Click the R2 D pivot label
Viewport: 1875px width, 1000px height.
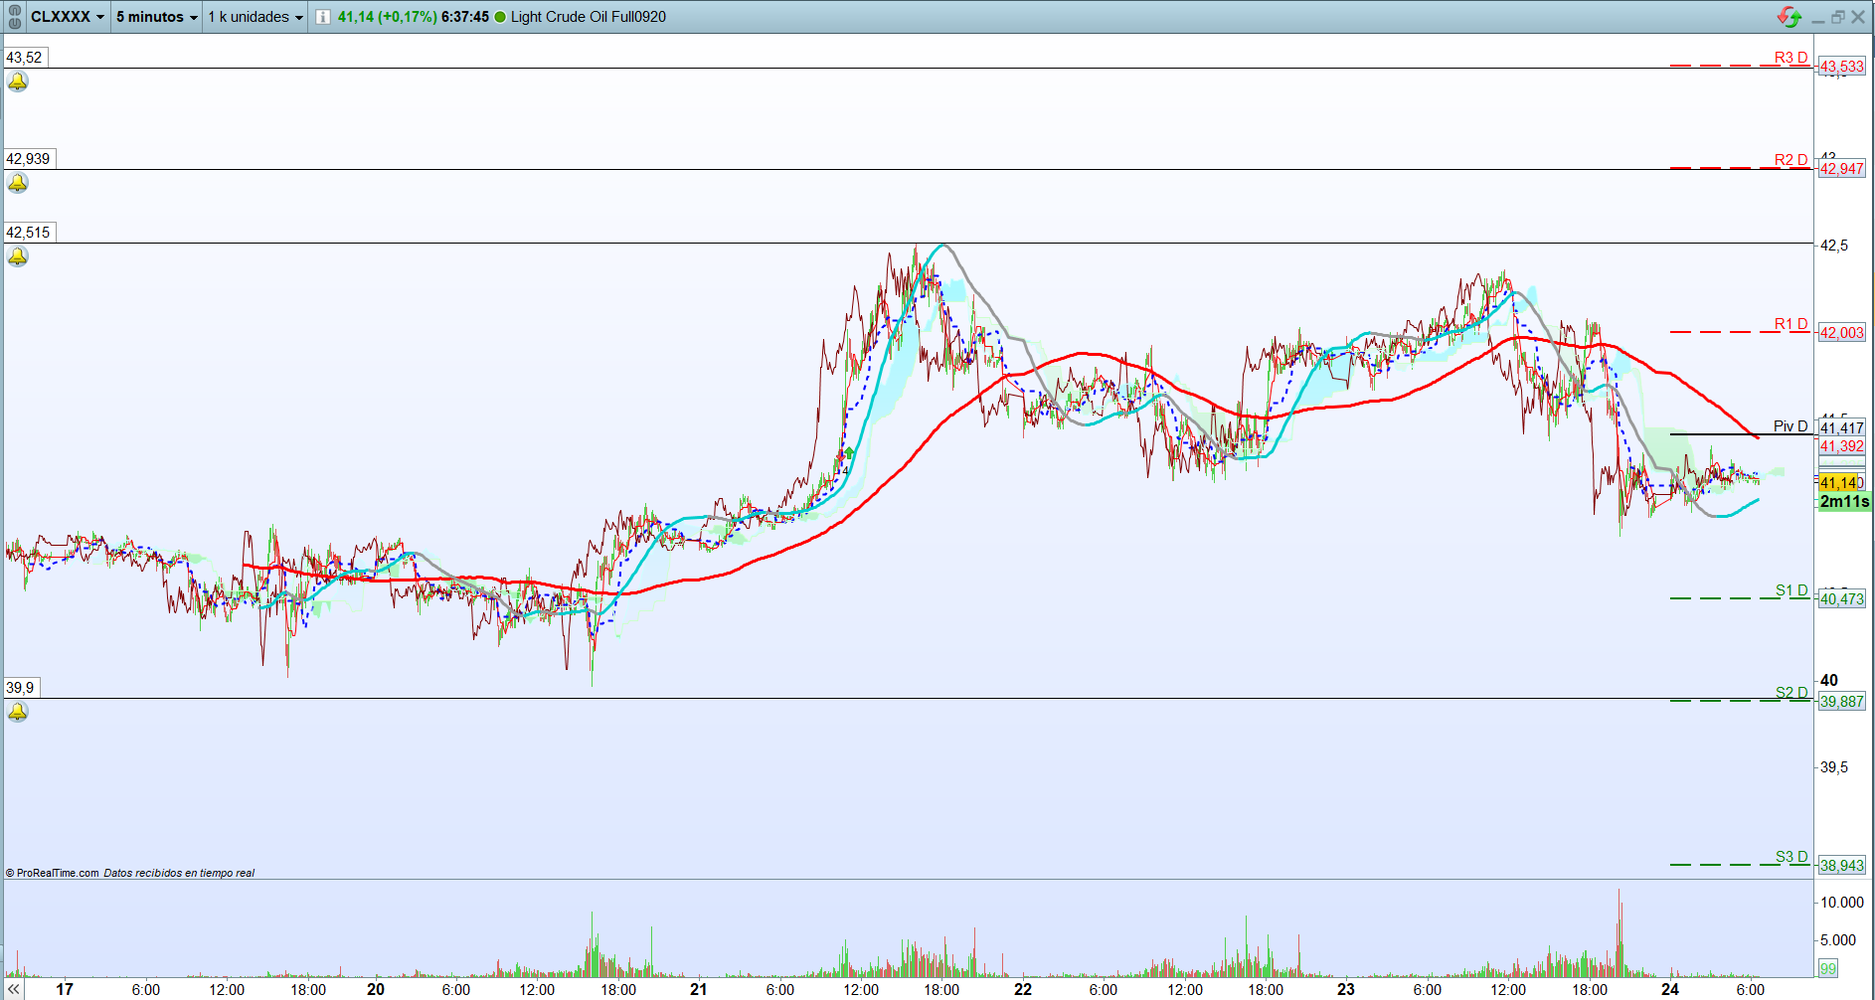coord(1791,160)
